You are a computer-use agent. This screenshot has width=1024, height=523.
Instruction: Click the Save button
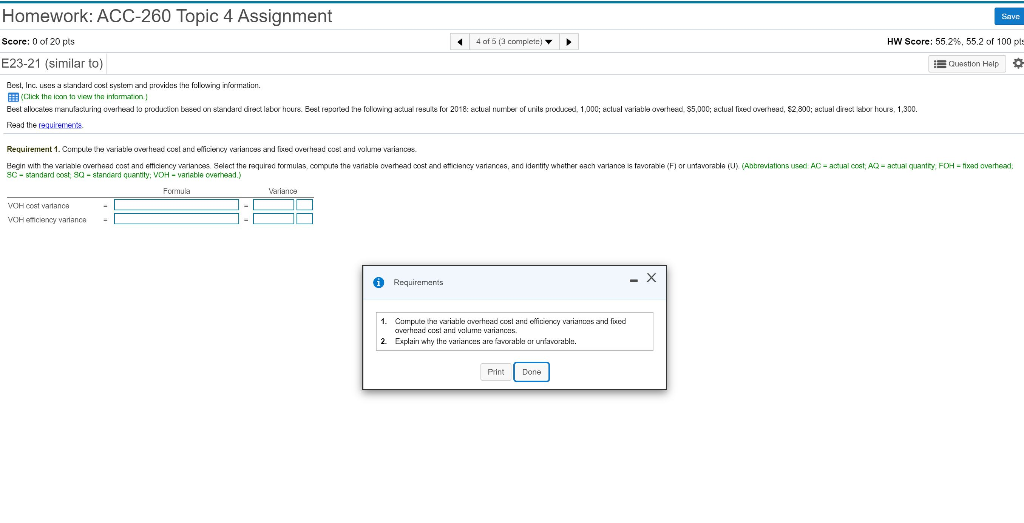pyautogui.click(x=1010, y=17)
